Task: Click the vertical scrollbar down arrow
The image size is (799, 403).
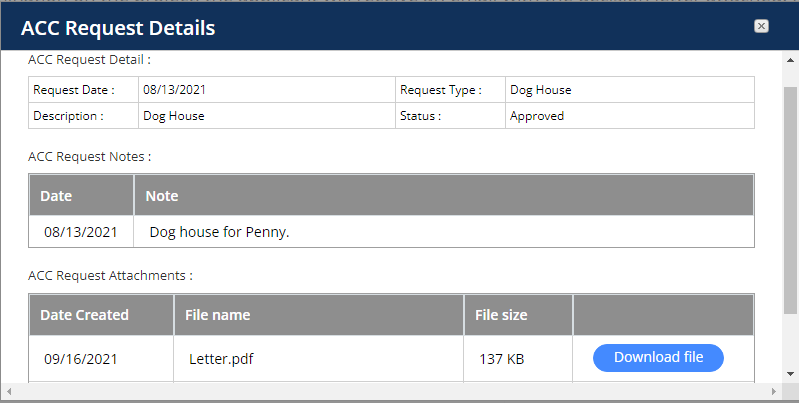Action: click(790, 373)
